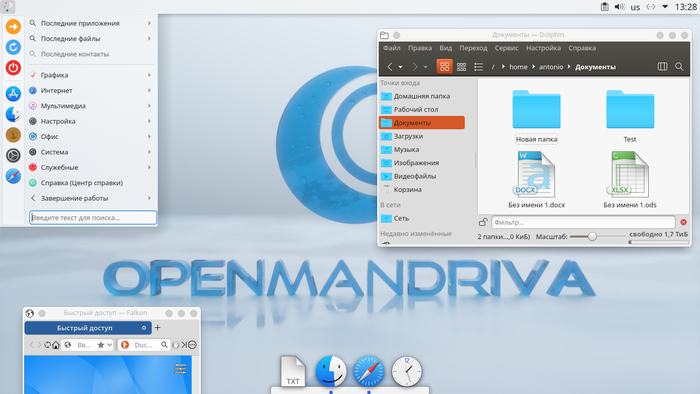Click the red power icon in launcher sidebar
This screenshot has height=394, width=700.
[13, 68]
